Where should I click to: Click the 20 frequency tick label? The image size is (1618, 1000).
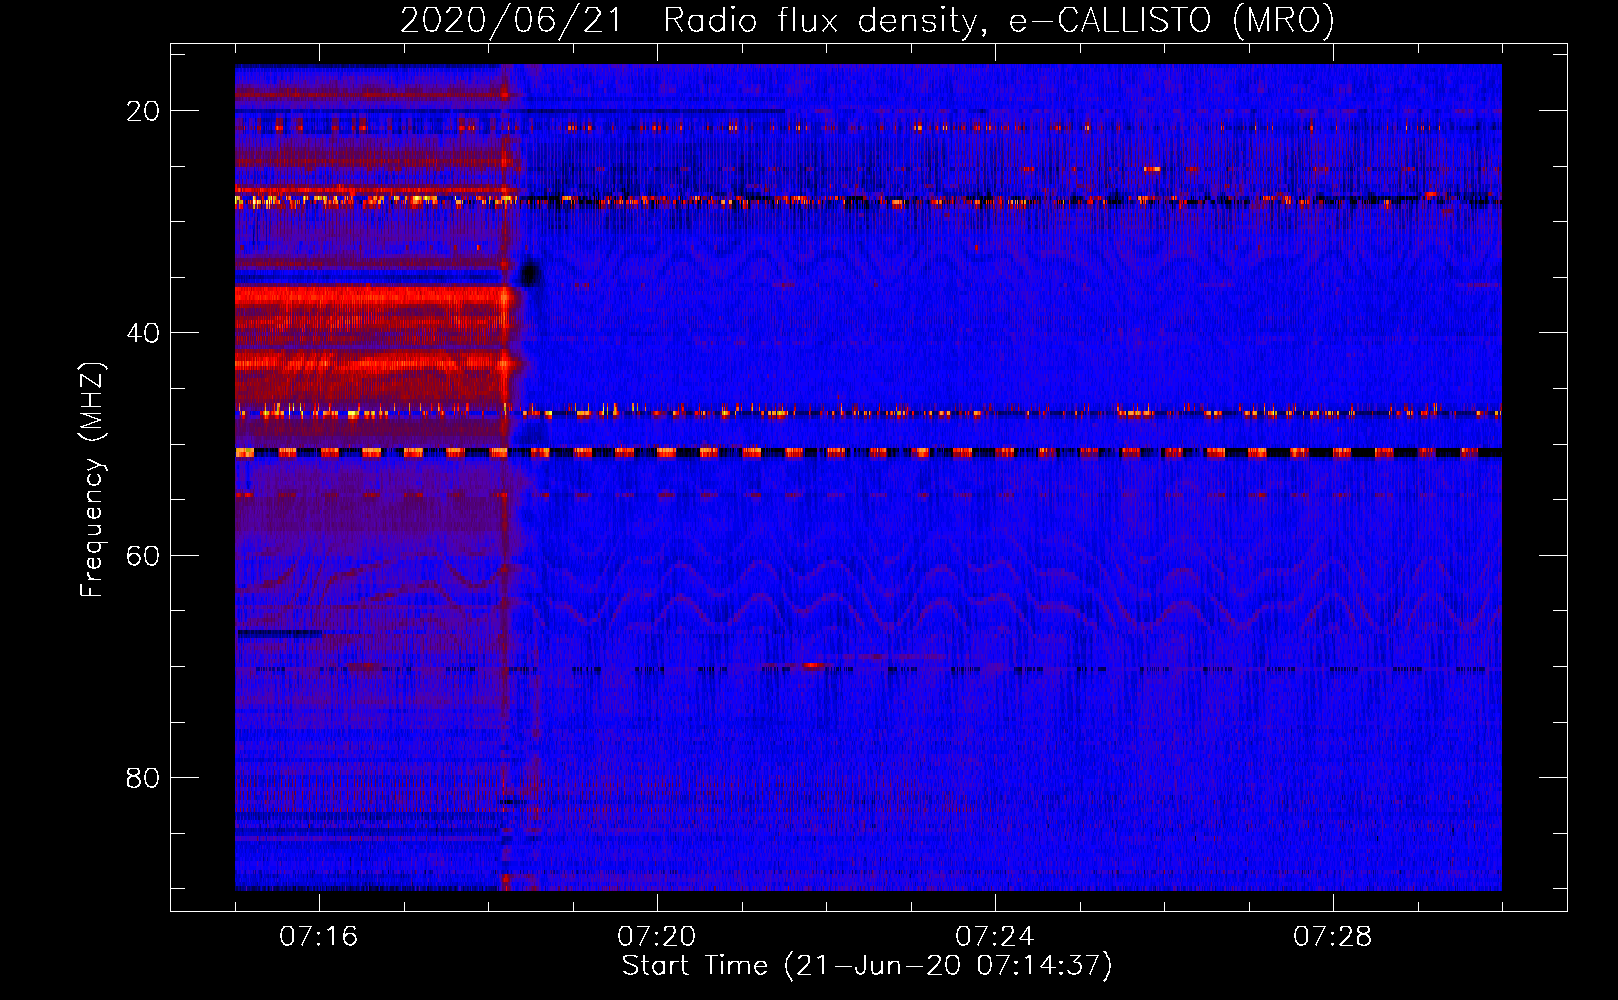(143, 111)
